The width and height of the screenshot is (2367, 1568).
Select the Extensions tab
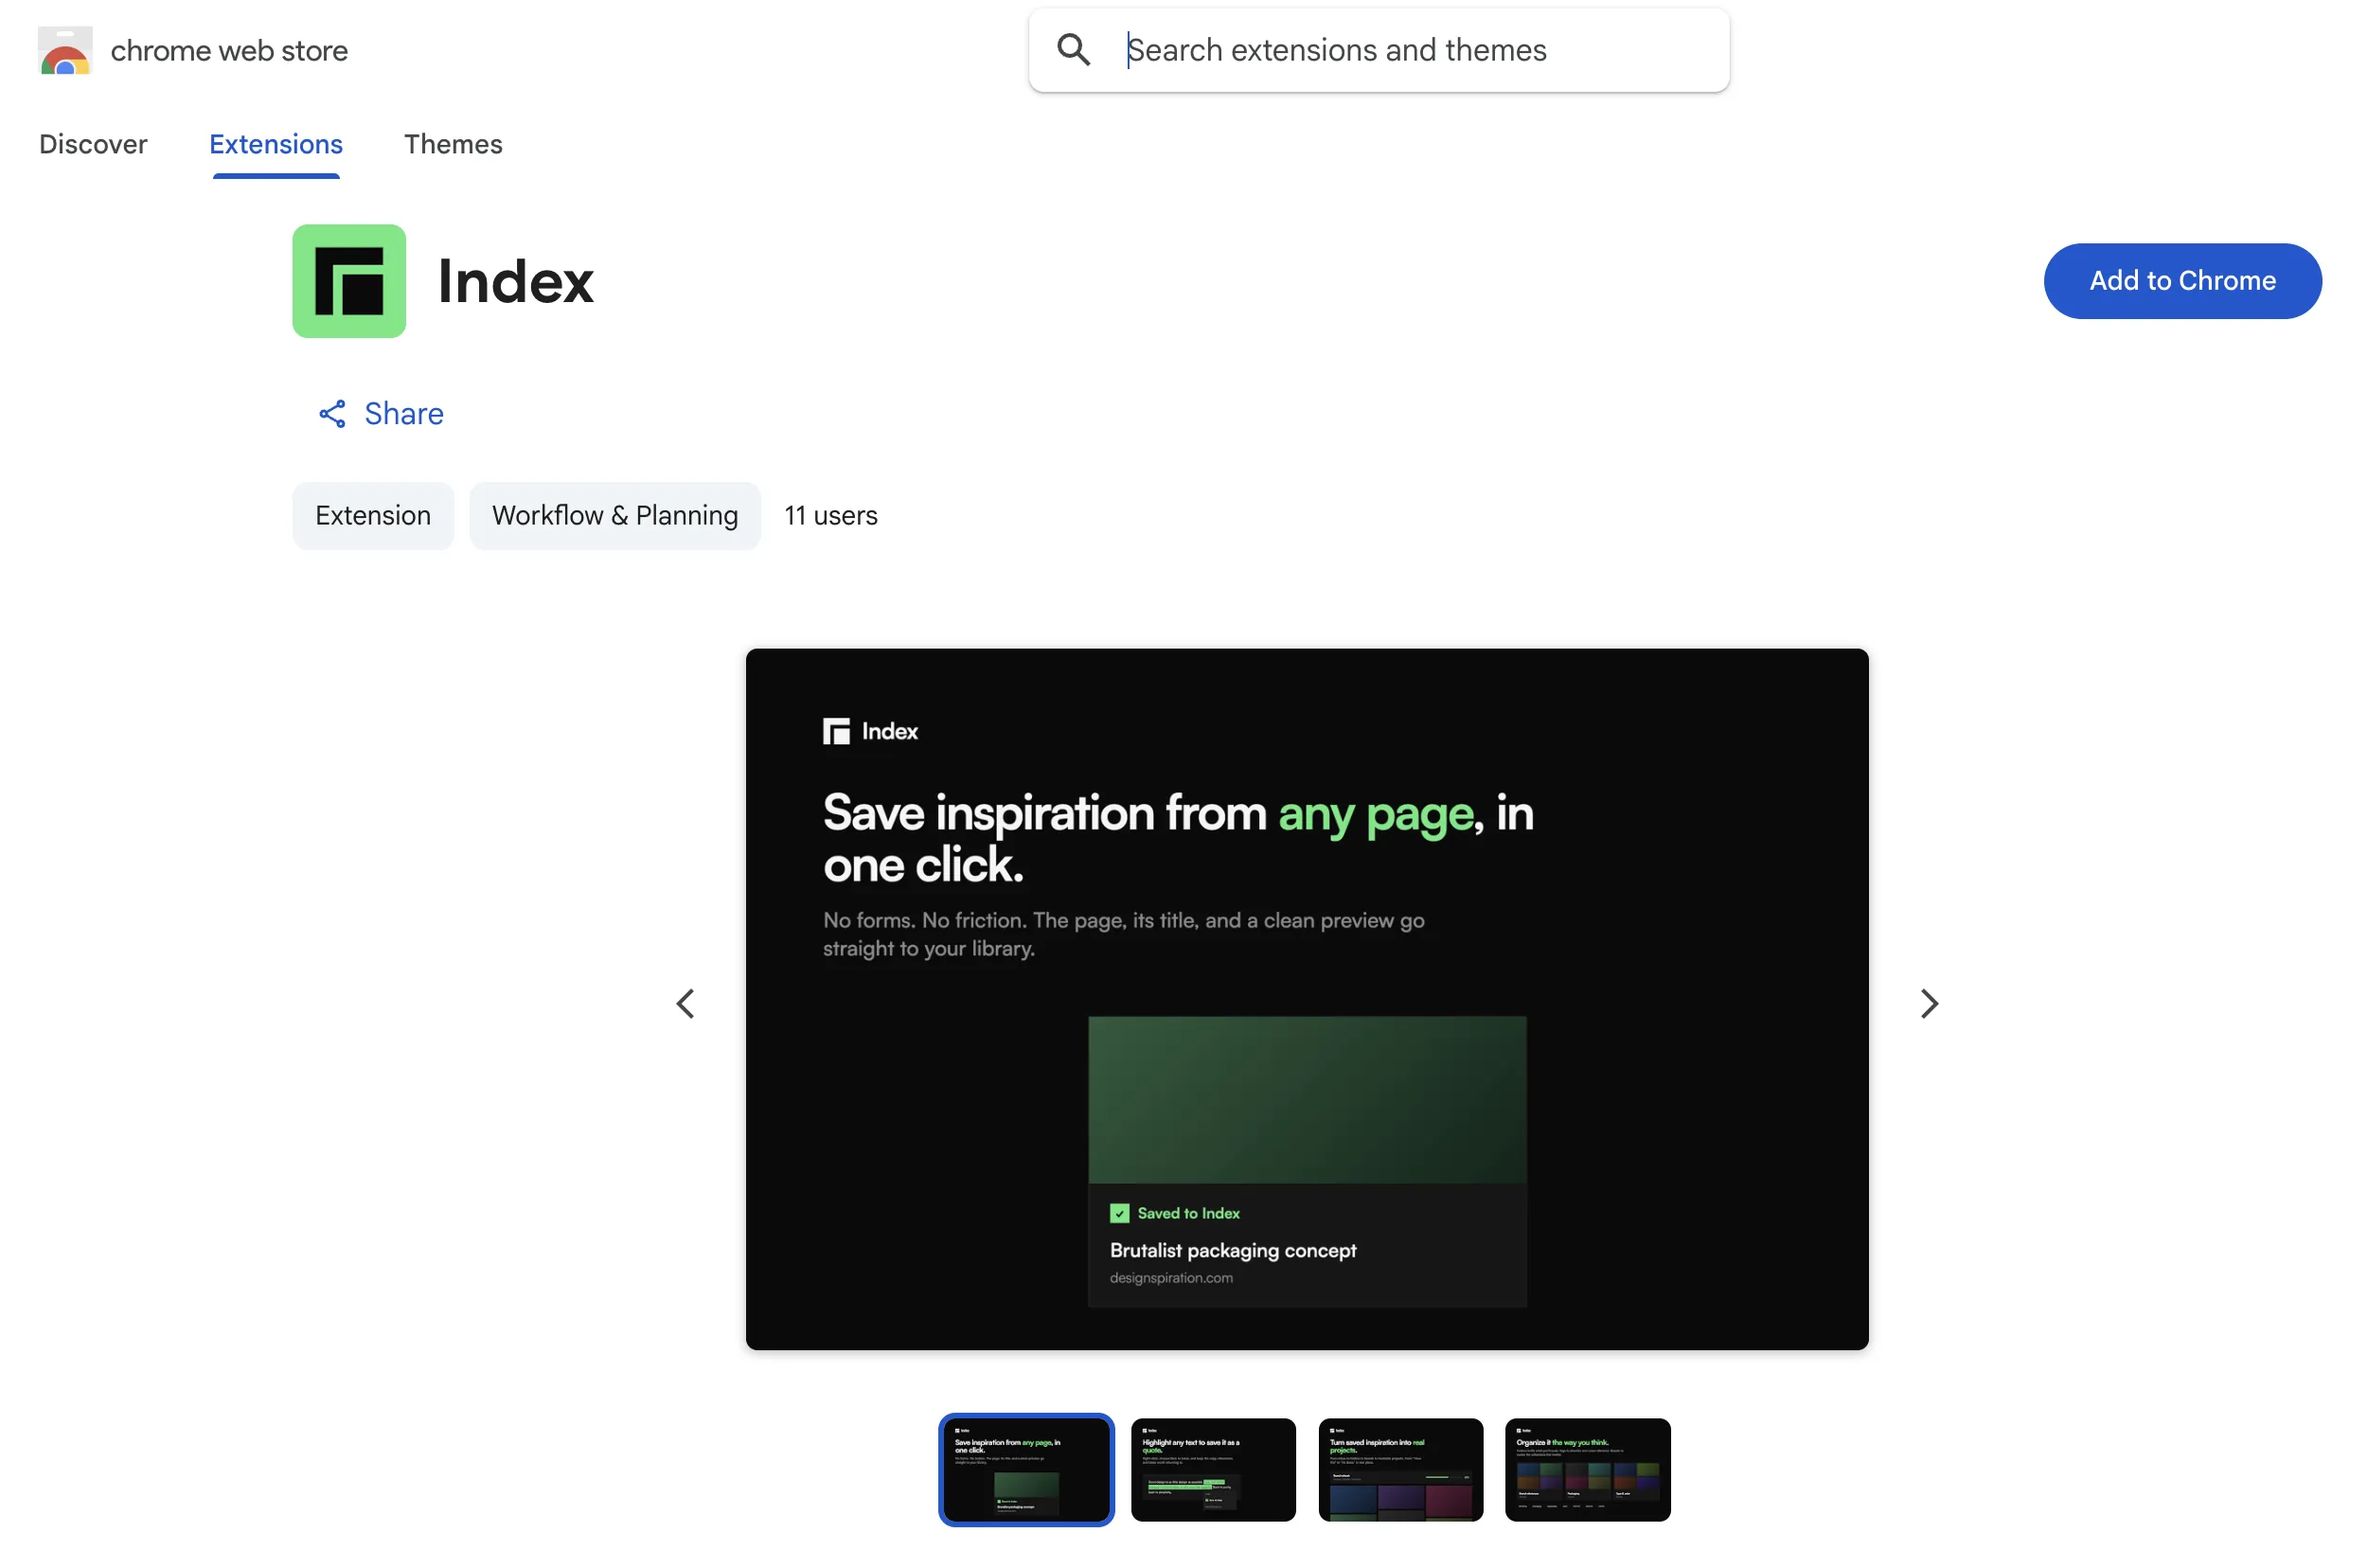coord(276,144)
